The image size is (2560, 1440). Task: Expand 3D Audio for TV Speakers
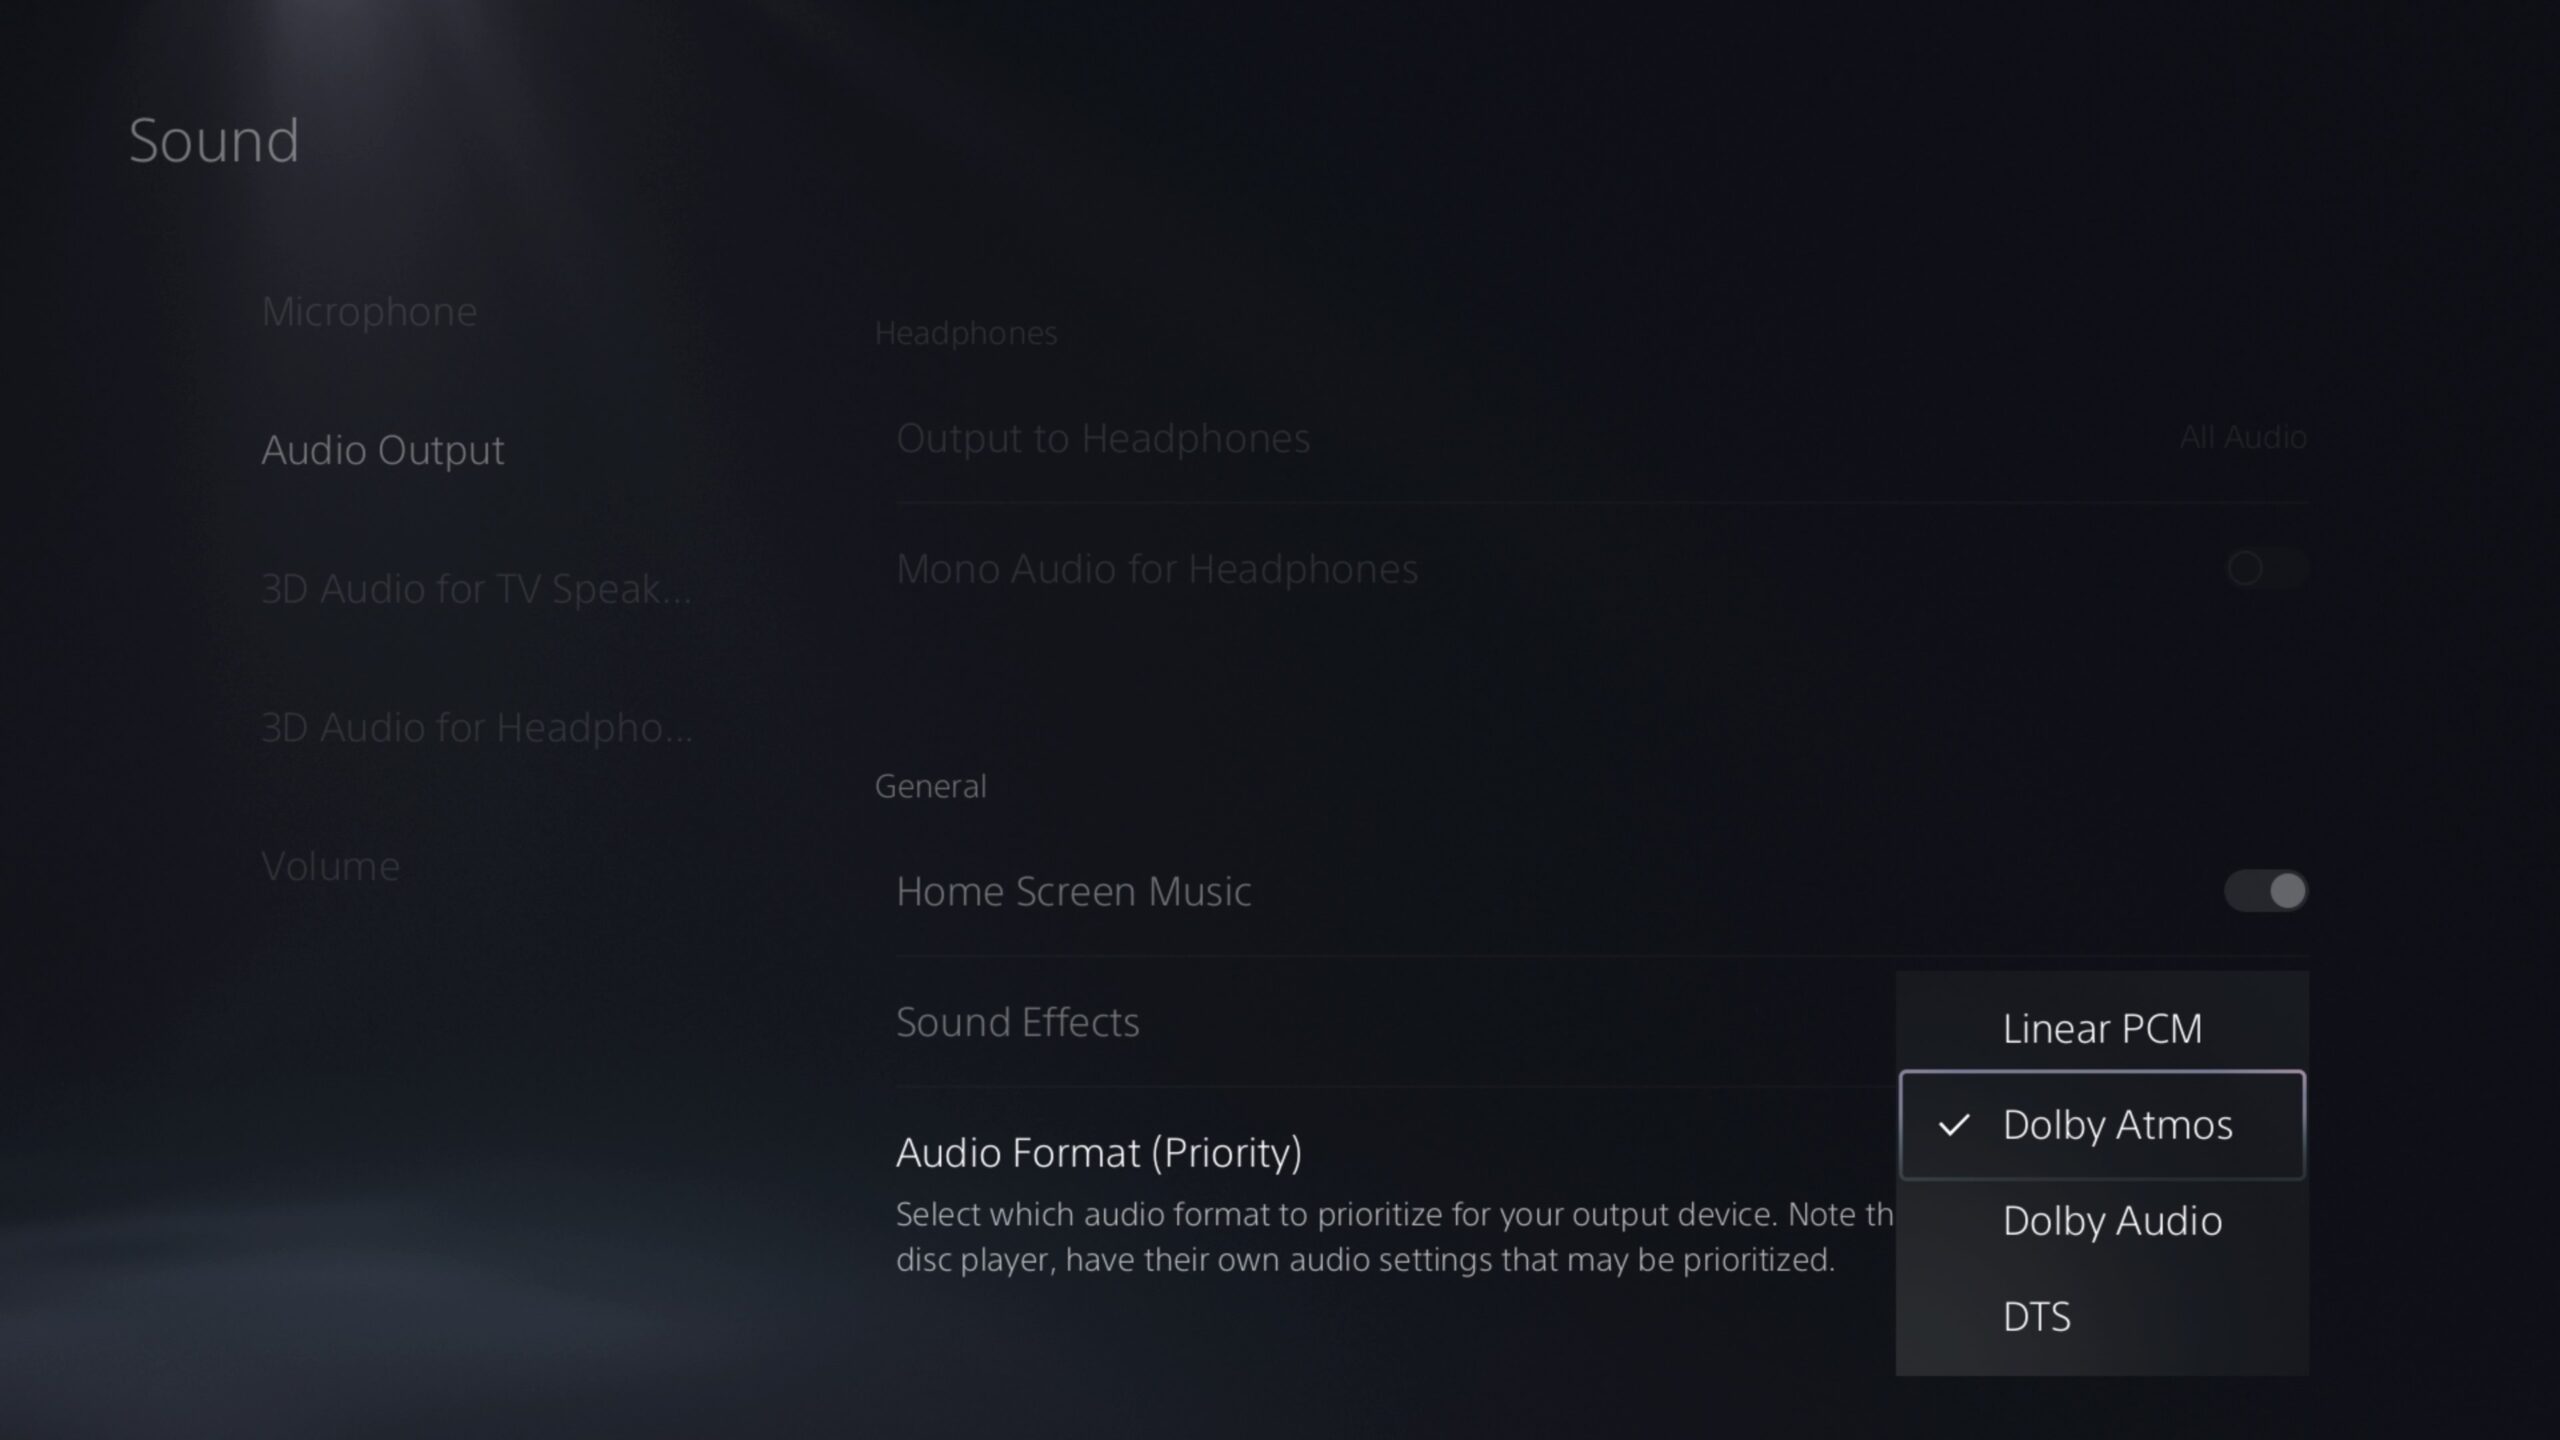pos(475,587)
